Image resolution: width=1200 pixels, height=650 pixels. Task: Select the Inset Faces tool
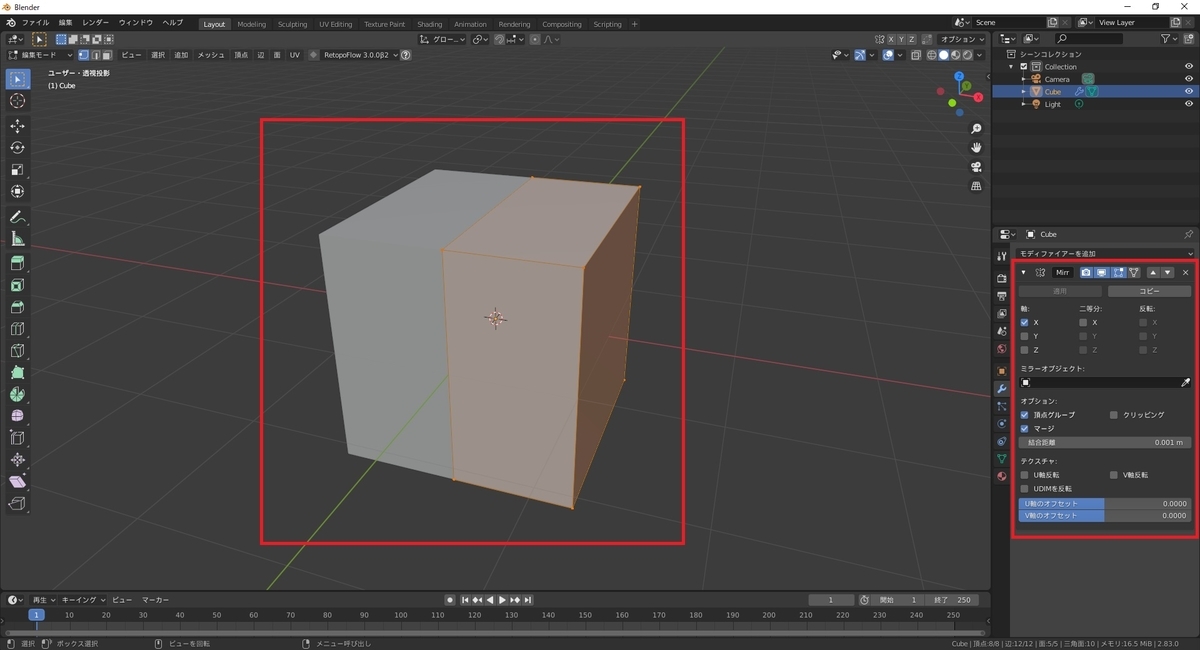tap(17, 285)
